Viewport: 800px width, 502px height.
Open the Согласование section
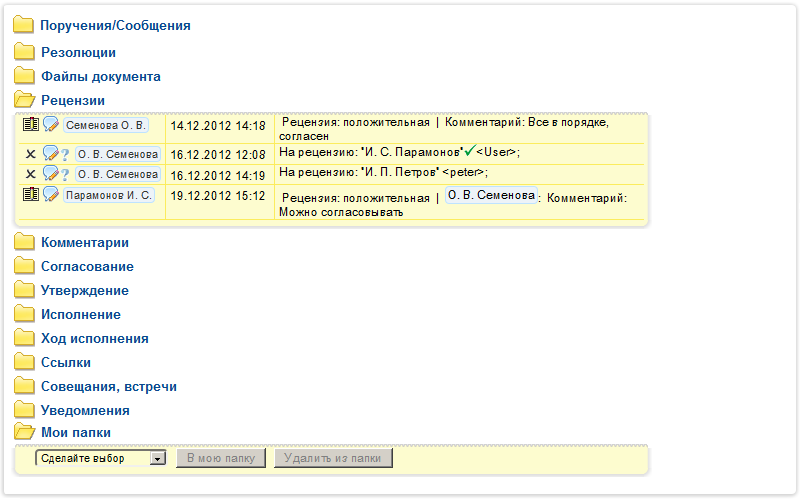tap(87, 266)
